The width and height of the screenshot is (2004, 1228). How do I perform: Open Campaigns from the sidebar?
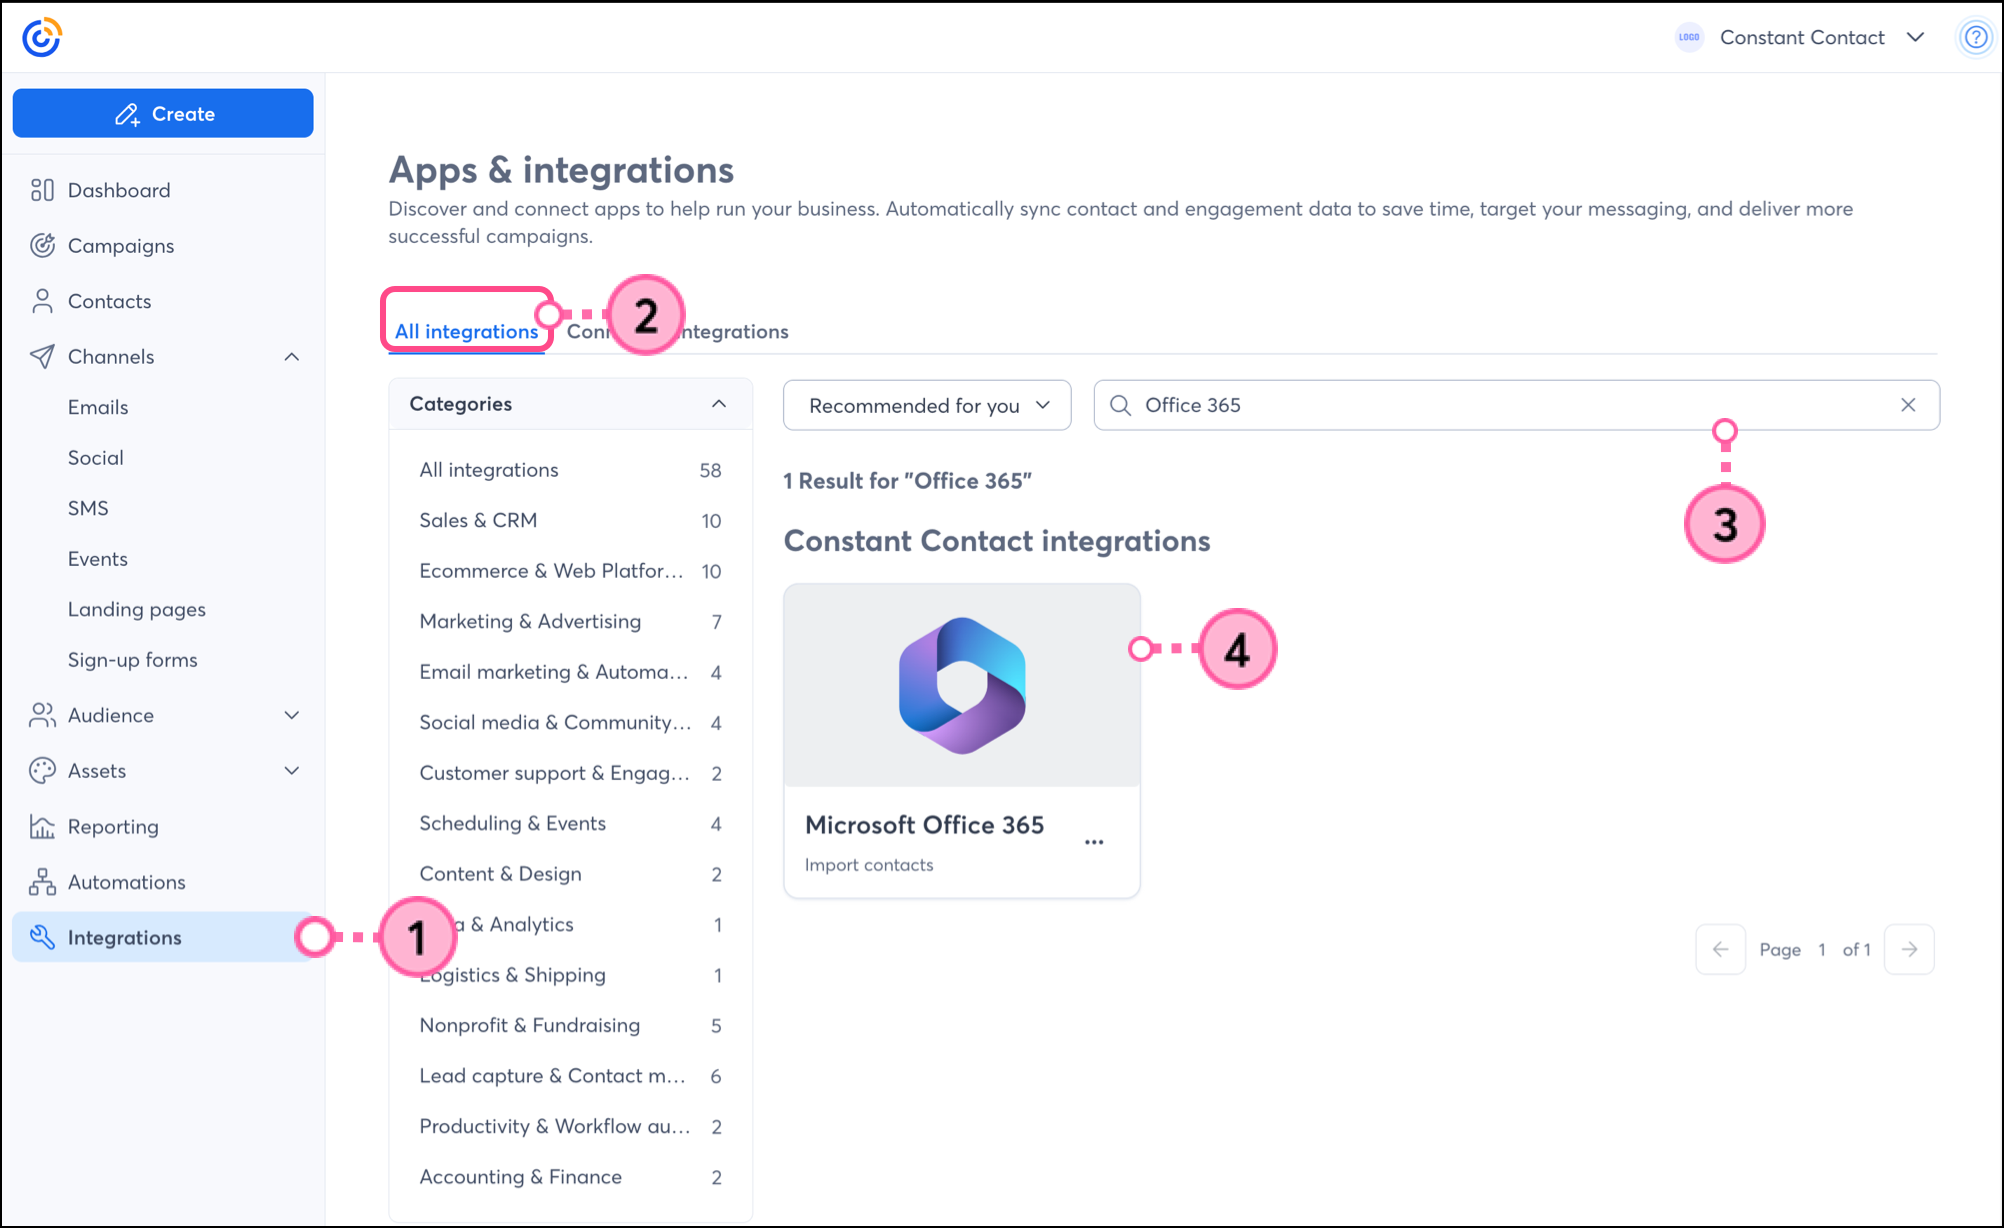(x=120, y=246)
